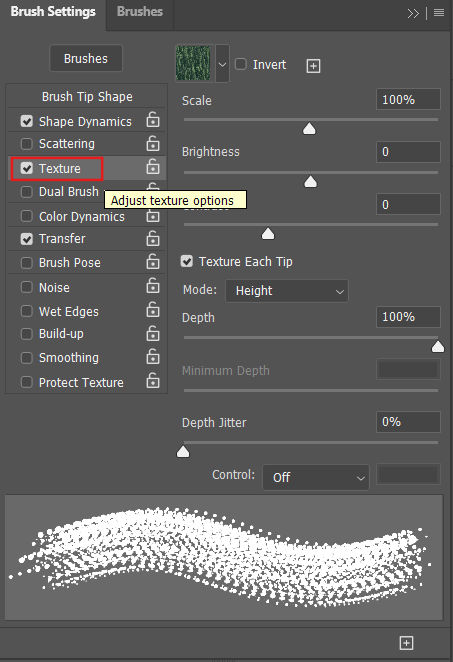Screen dimensions: 453x662
Task: Adjust the Depth slider handle
Action: pos(438,347)
